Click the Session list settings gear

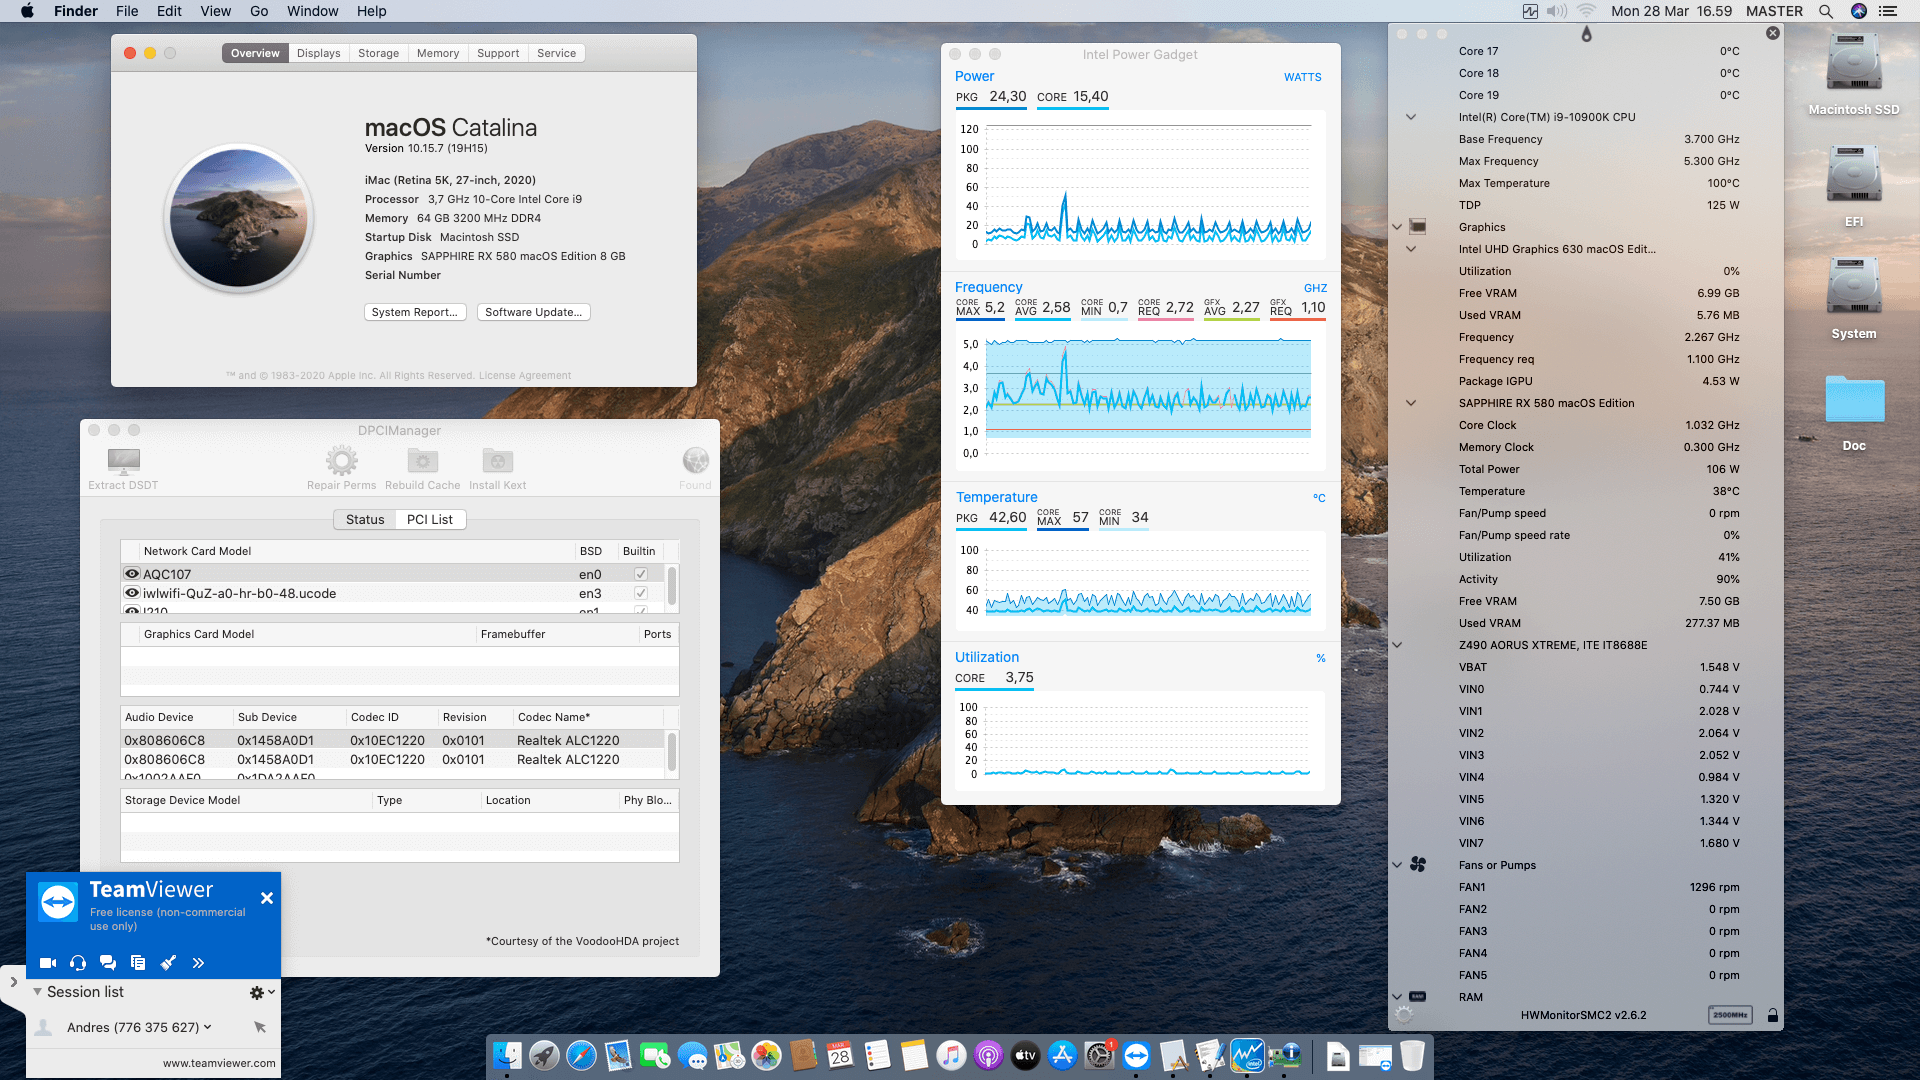(258, 992)
